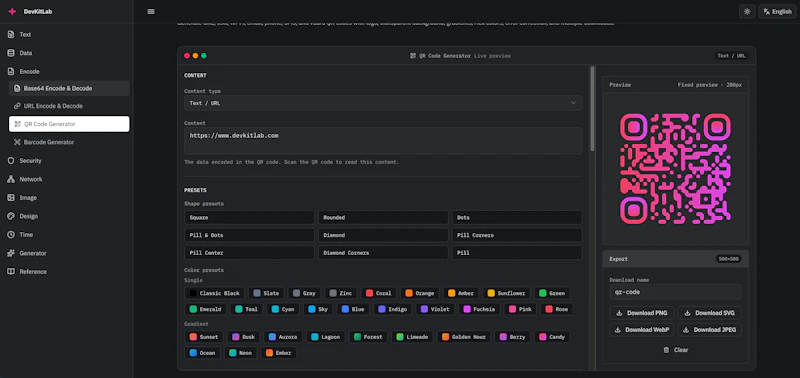Apply the Rounded shape preset
The width and height of the screenshot is (800, 378).
pyautogui.click(x=383, y=217)
